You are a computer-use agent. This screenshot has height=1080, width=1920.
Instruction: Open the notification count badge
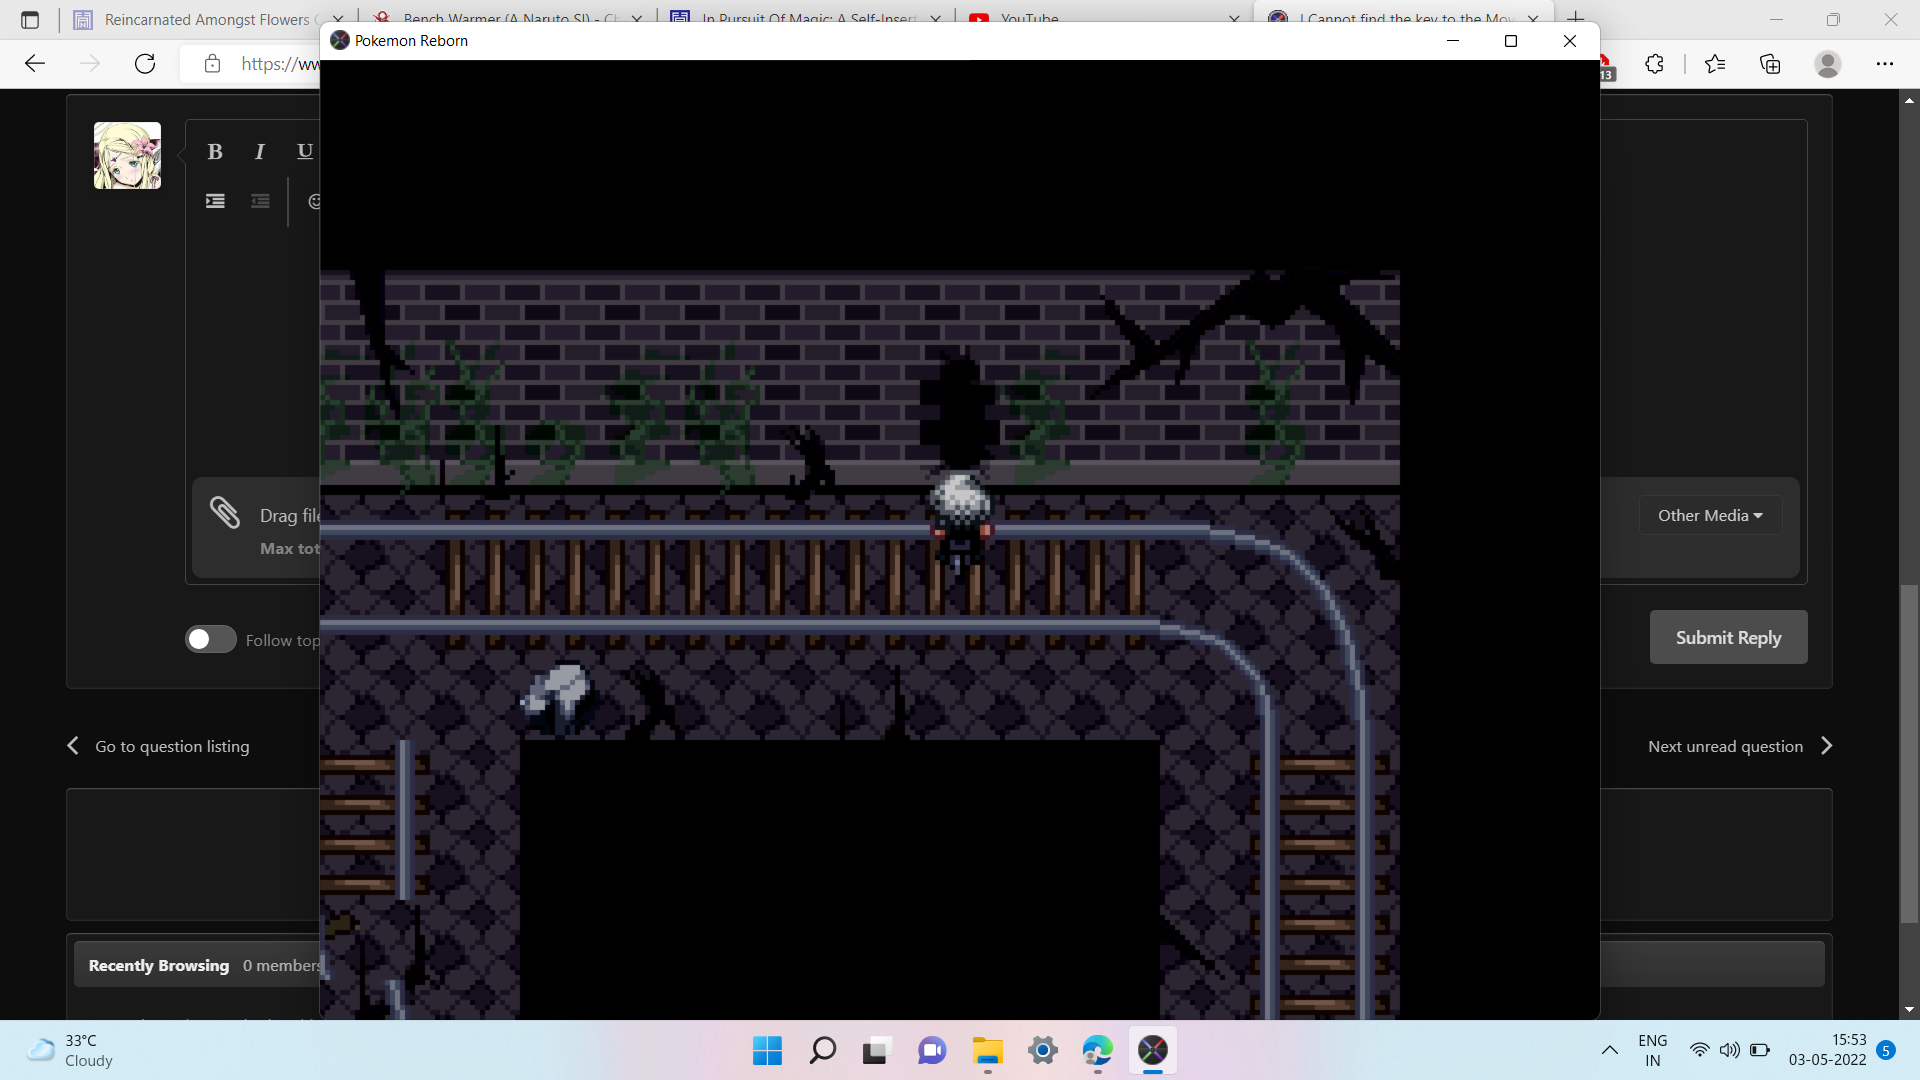tap(1886, 1050)
